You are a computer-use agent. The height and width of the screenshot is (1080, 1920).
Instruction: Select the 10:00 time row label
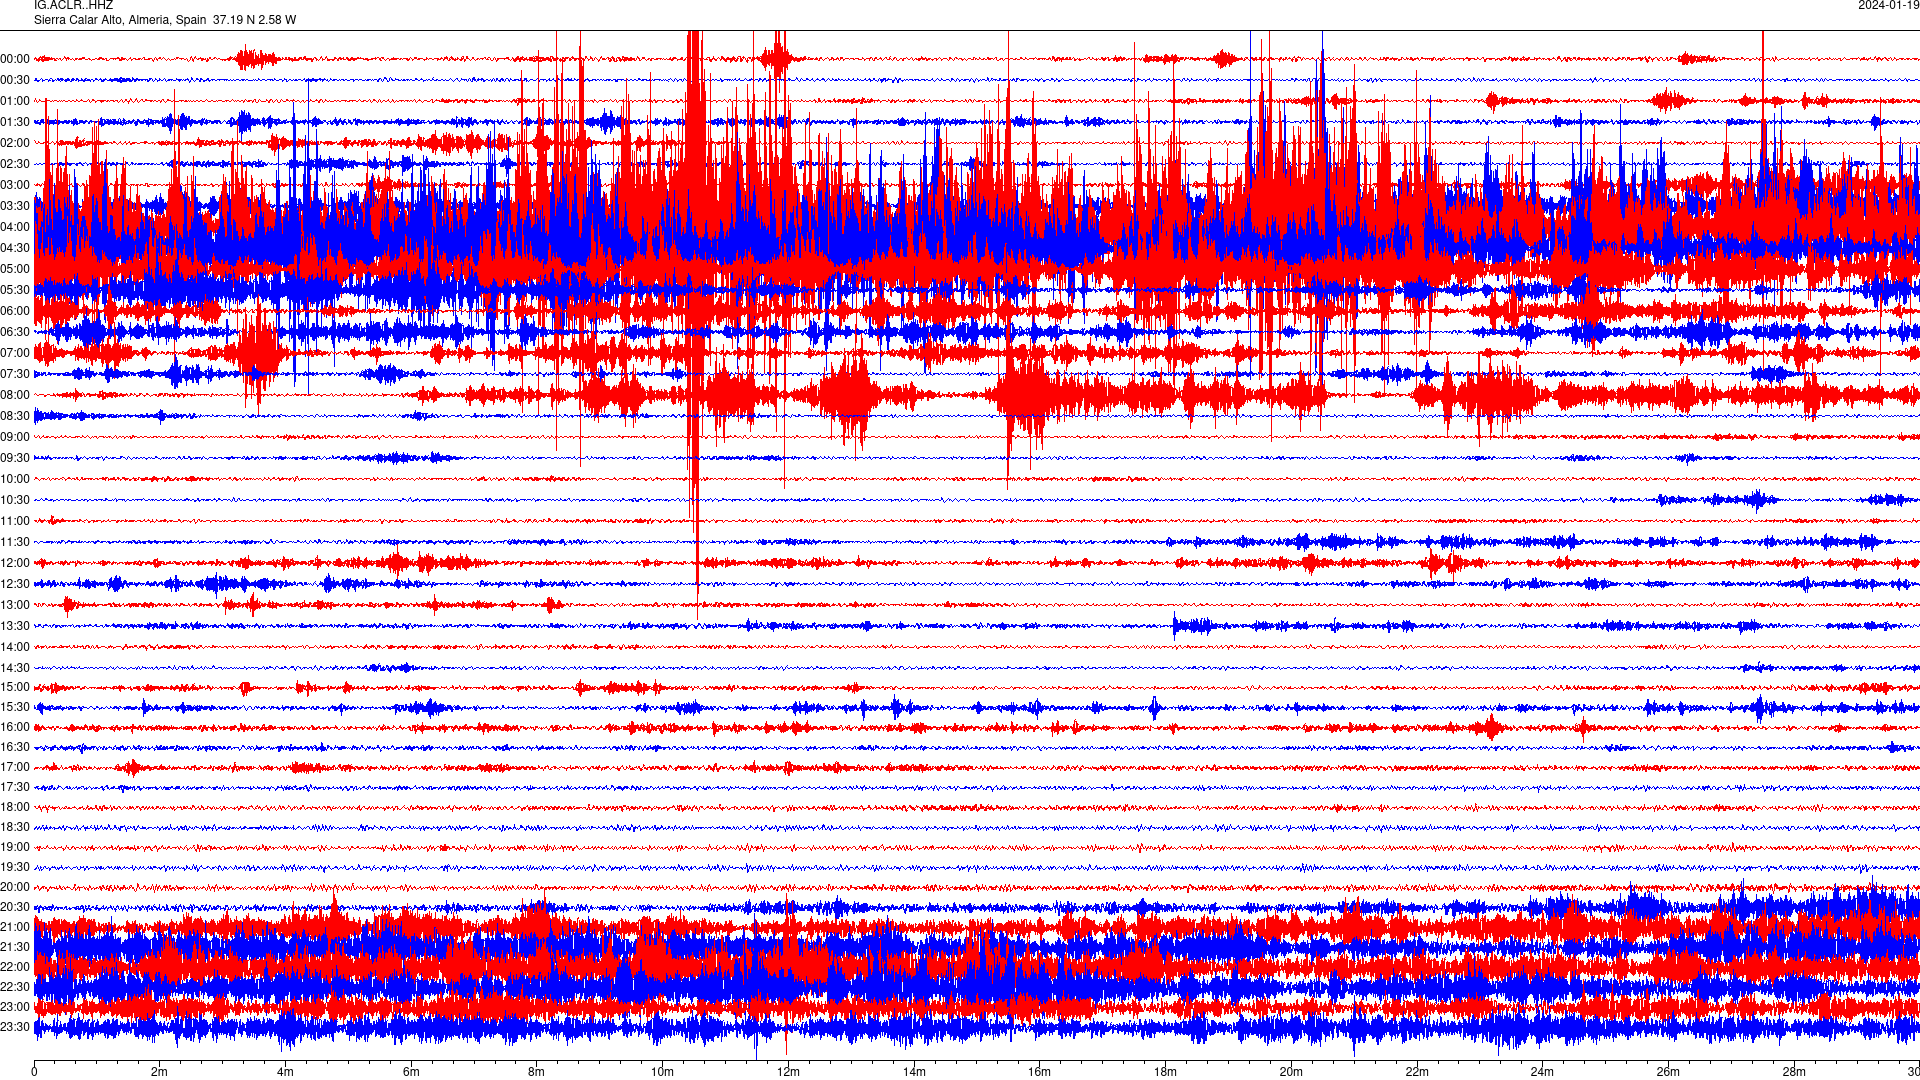pos(15,479)
